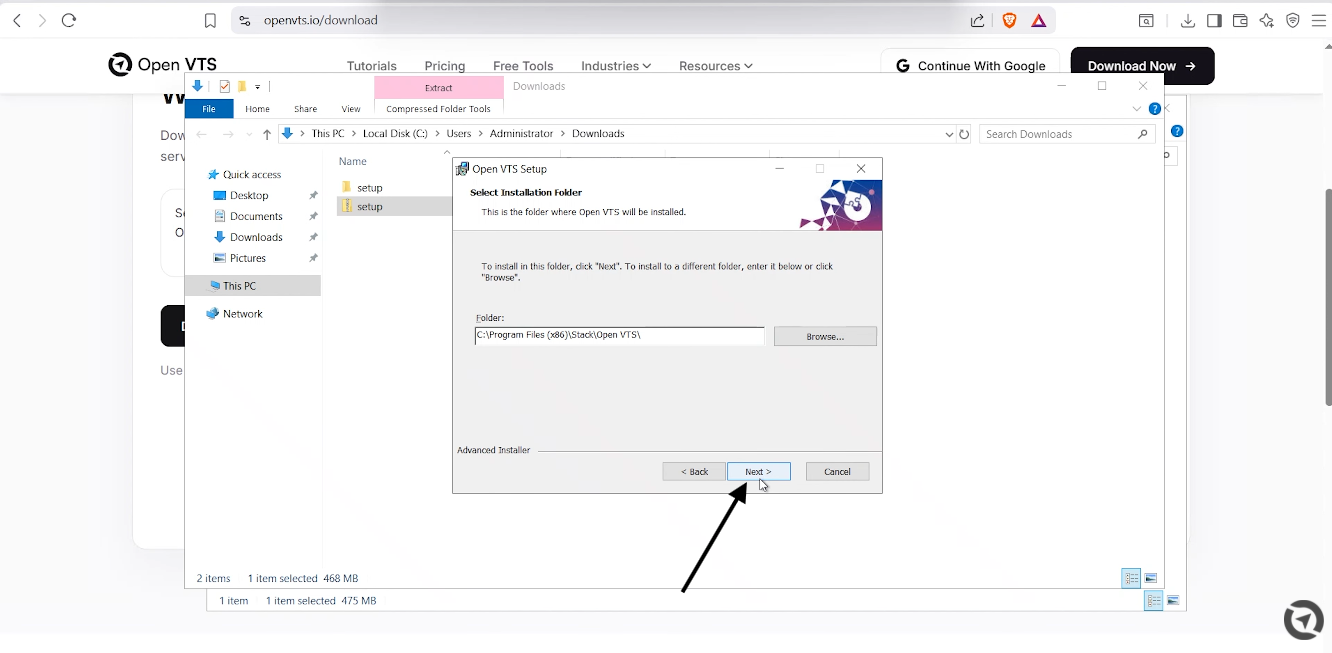1332x653 pixels.
Task: Click Next in the Open VTS Setup
Action: [758, 471]
